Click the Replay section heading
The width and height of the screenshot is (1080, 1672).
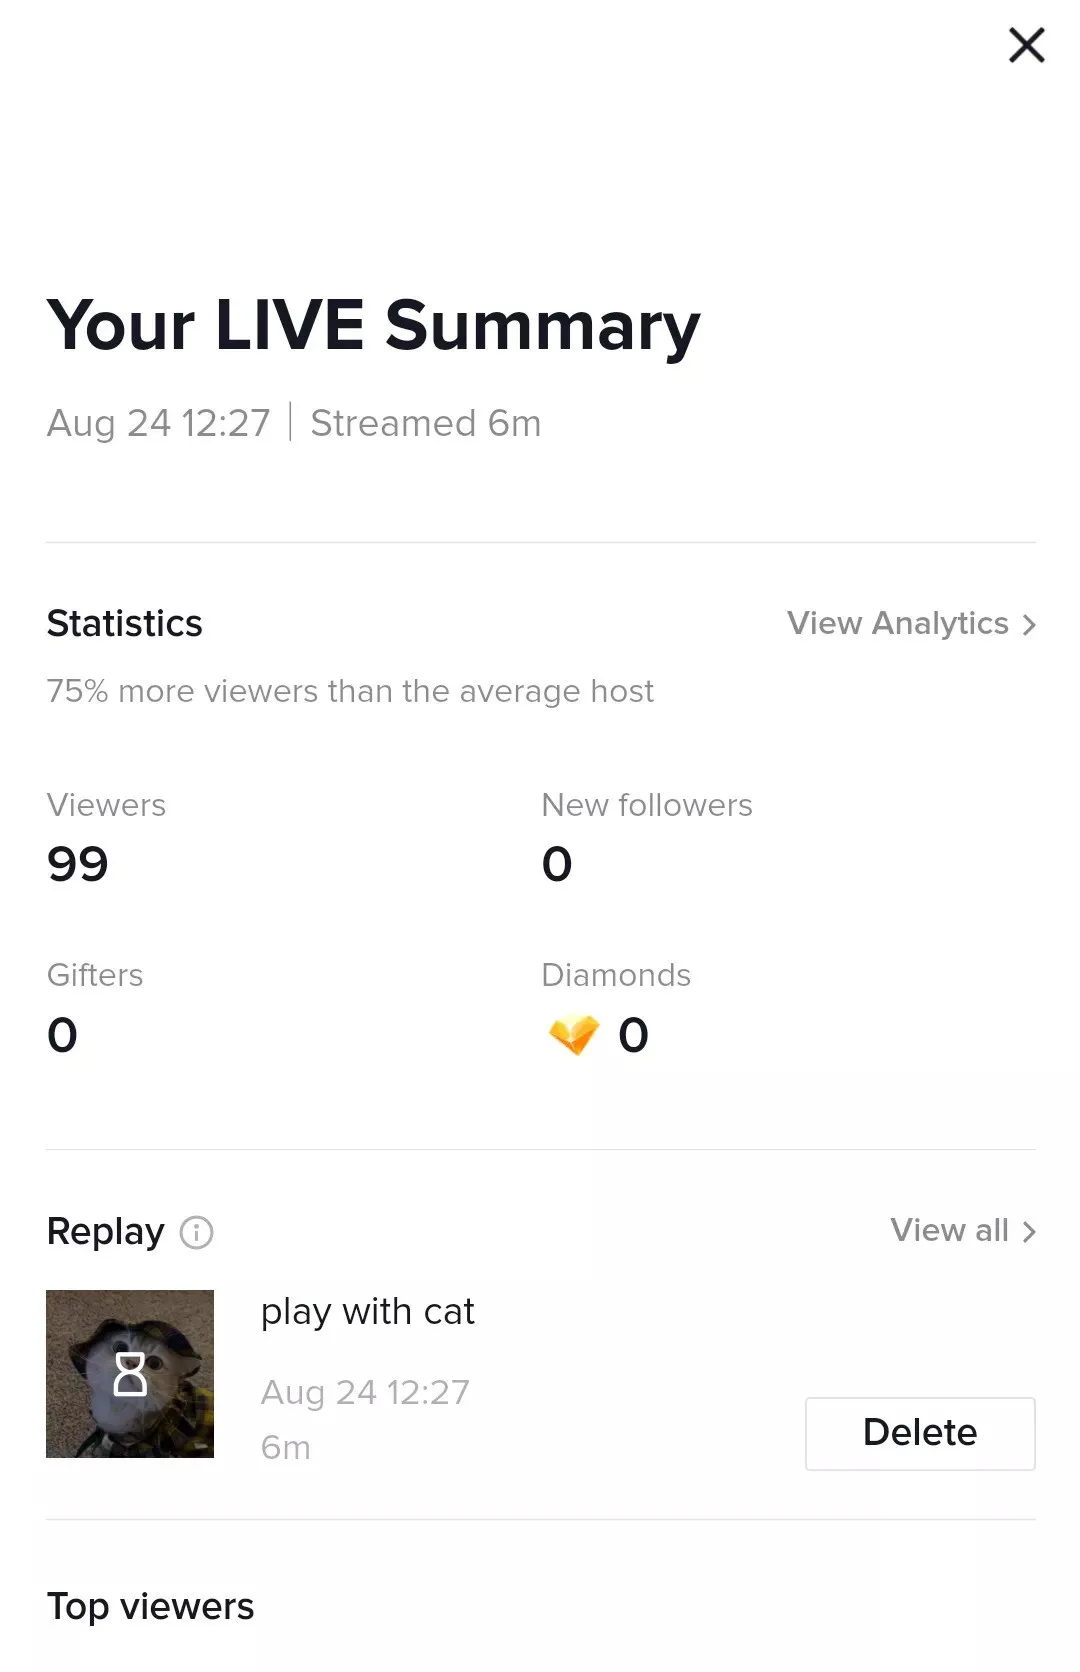(x=105, y=1232)
